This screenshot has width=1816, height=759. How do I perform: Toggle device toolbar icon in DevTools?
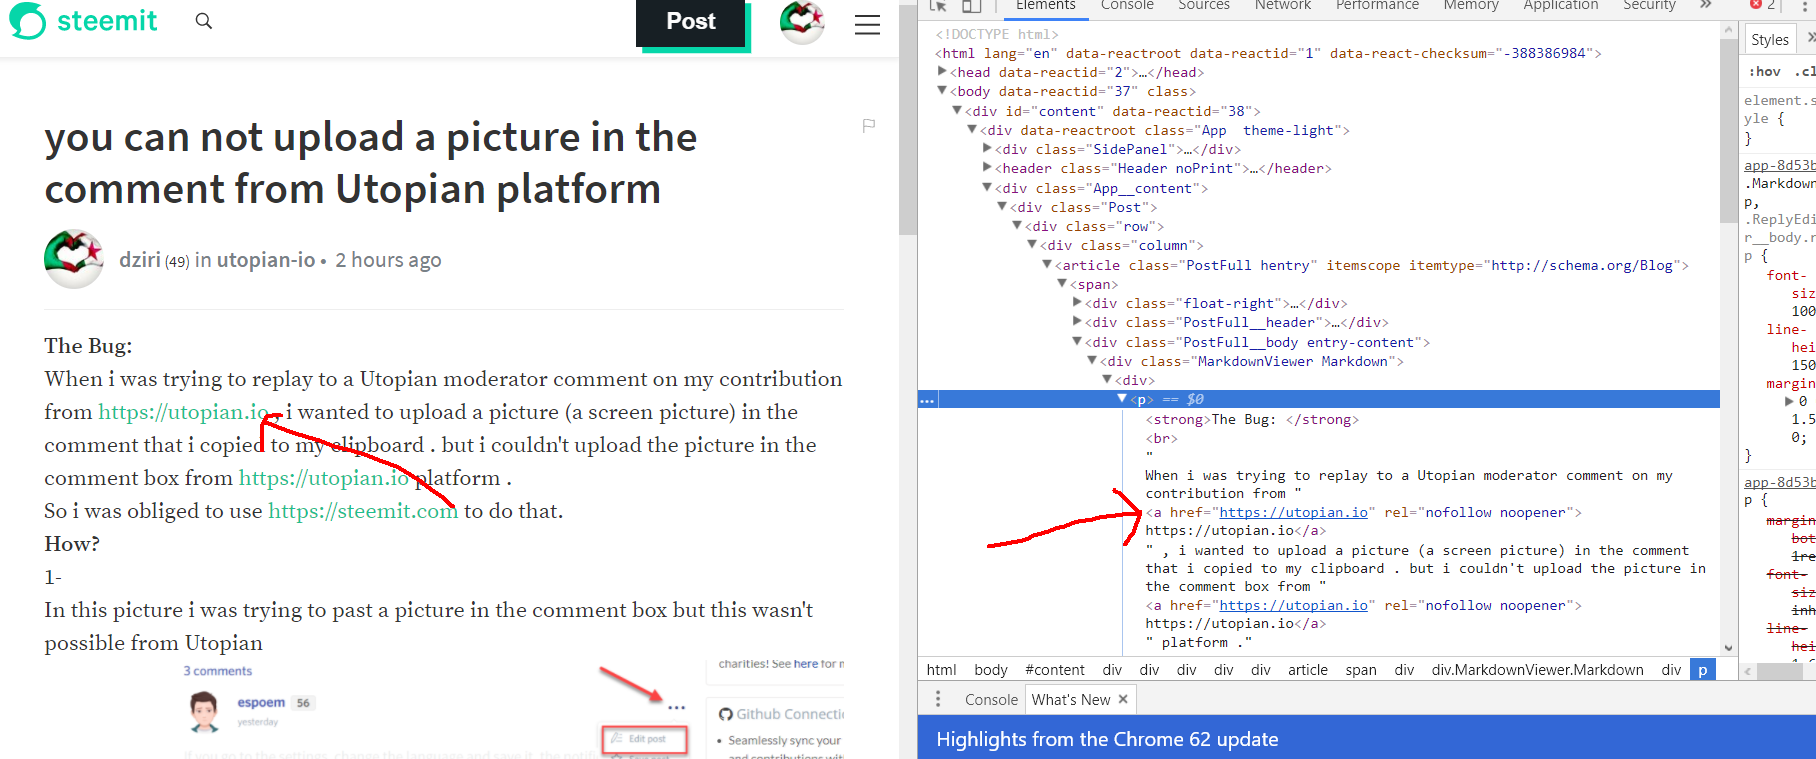pyautogui.click(x=971, y=6)
